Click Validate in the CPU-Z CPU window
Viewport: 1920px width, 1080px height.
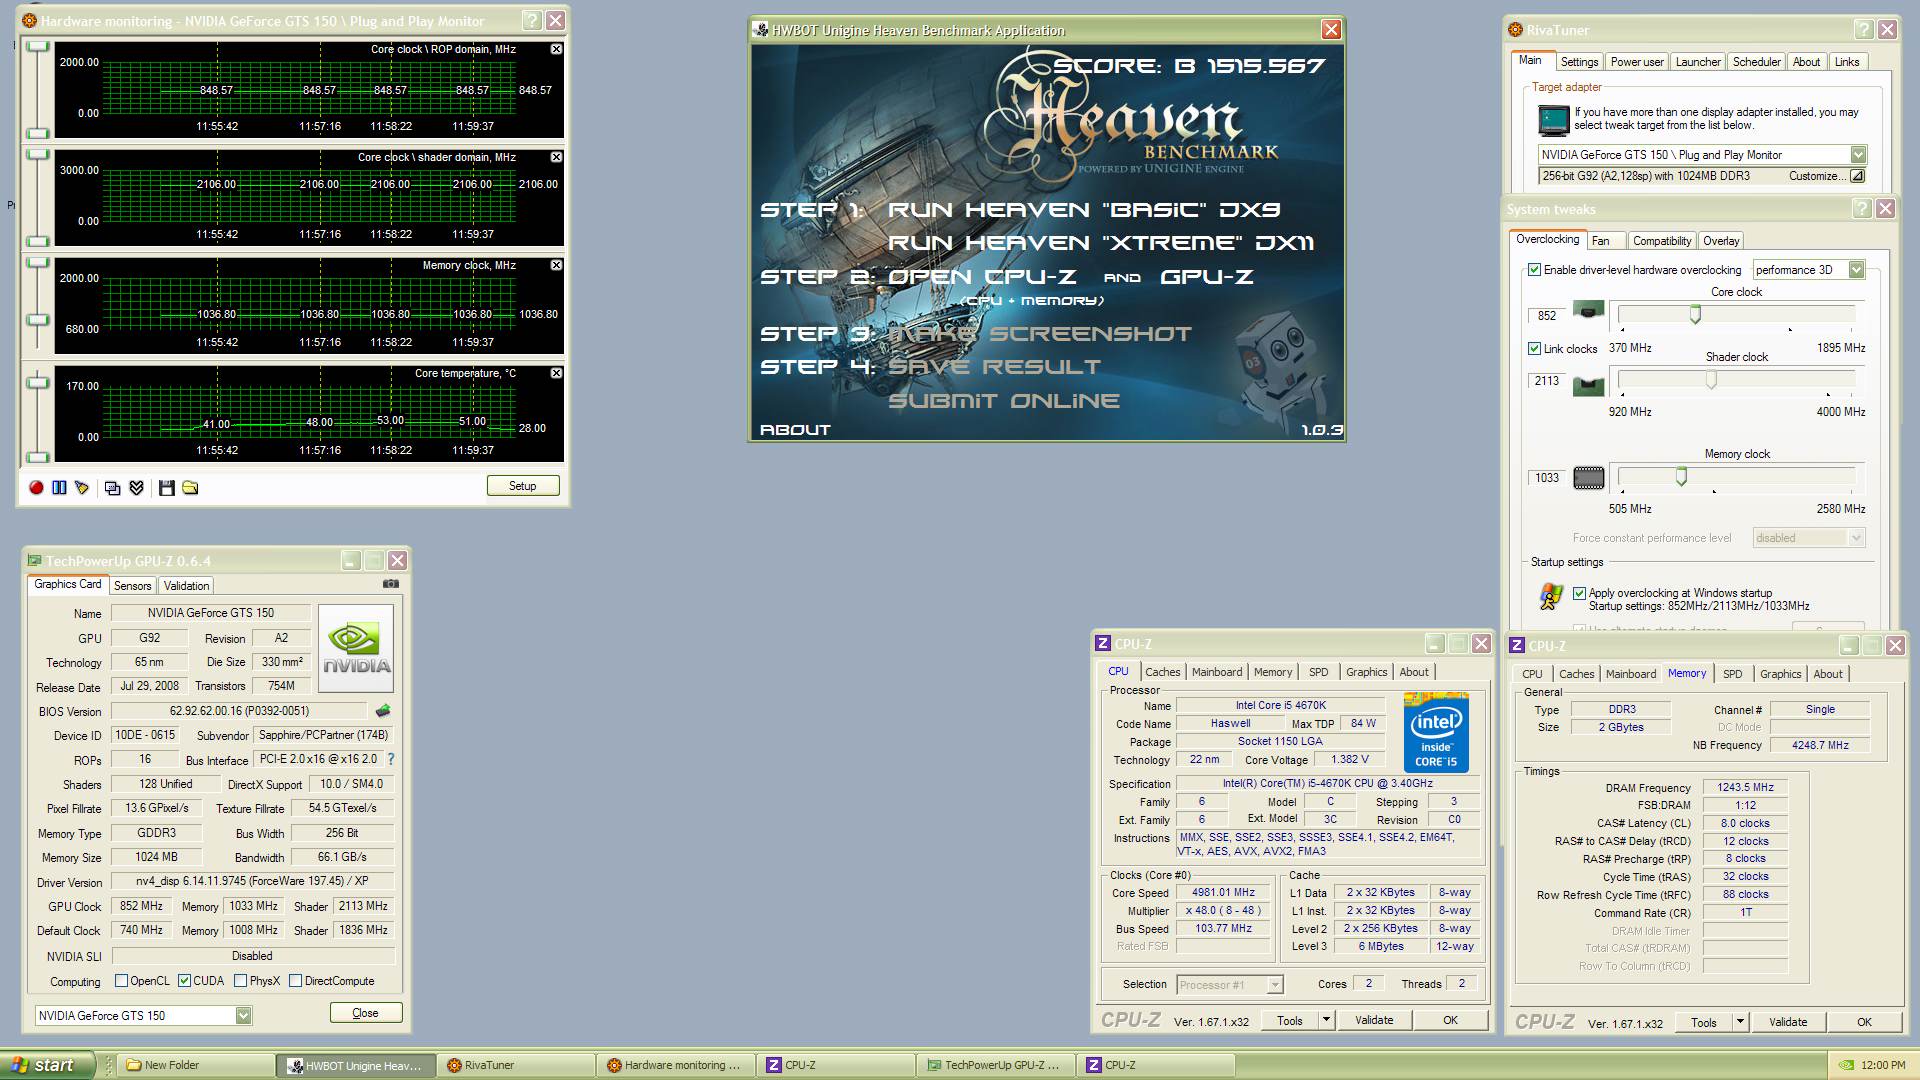click(1373, 1020)
